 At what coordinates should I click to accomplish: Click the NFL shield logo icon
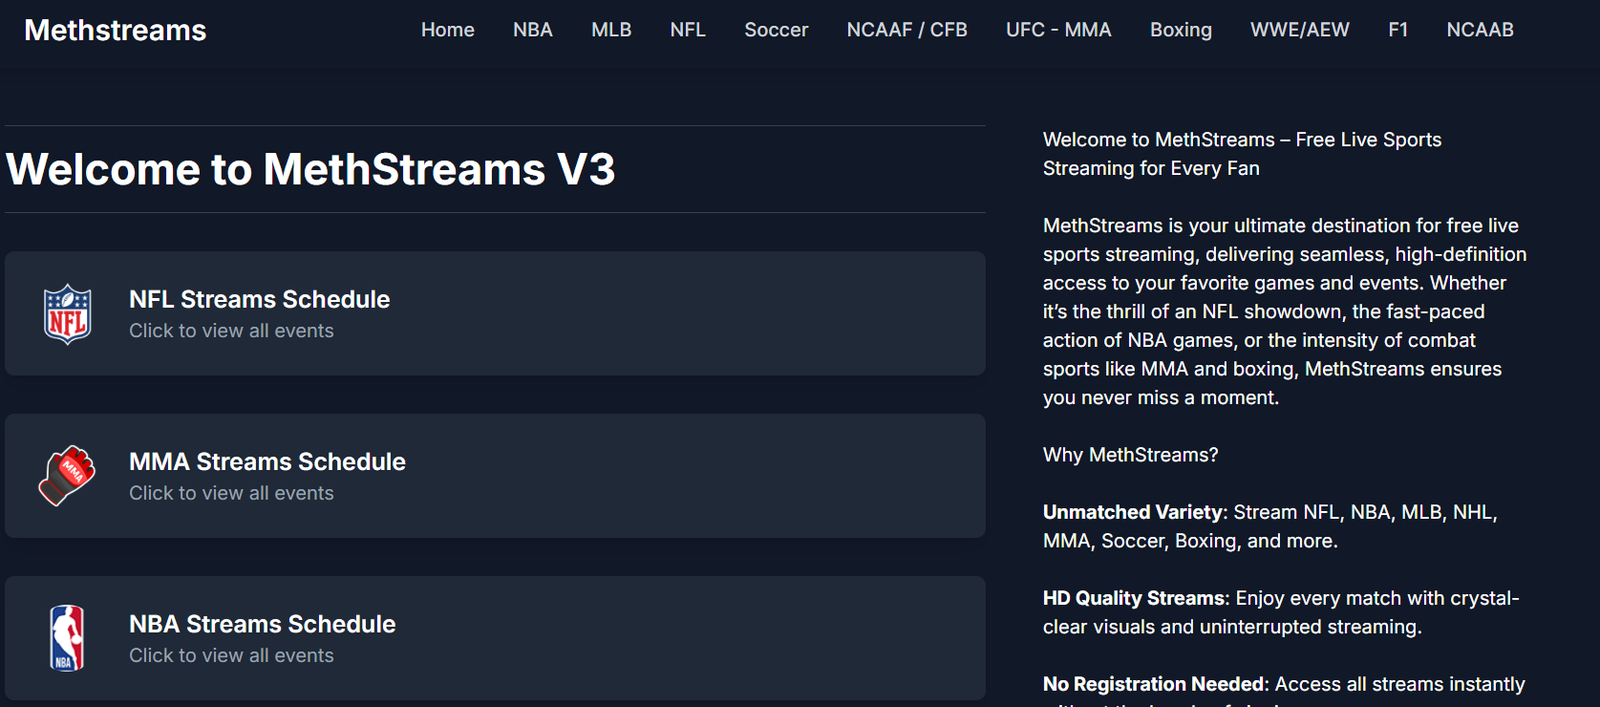pos(68,314)
